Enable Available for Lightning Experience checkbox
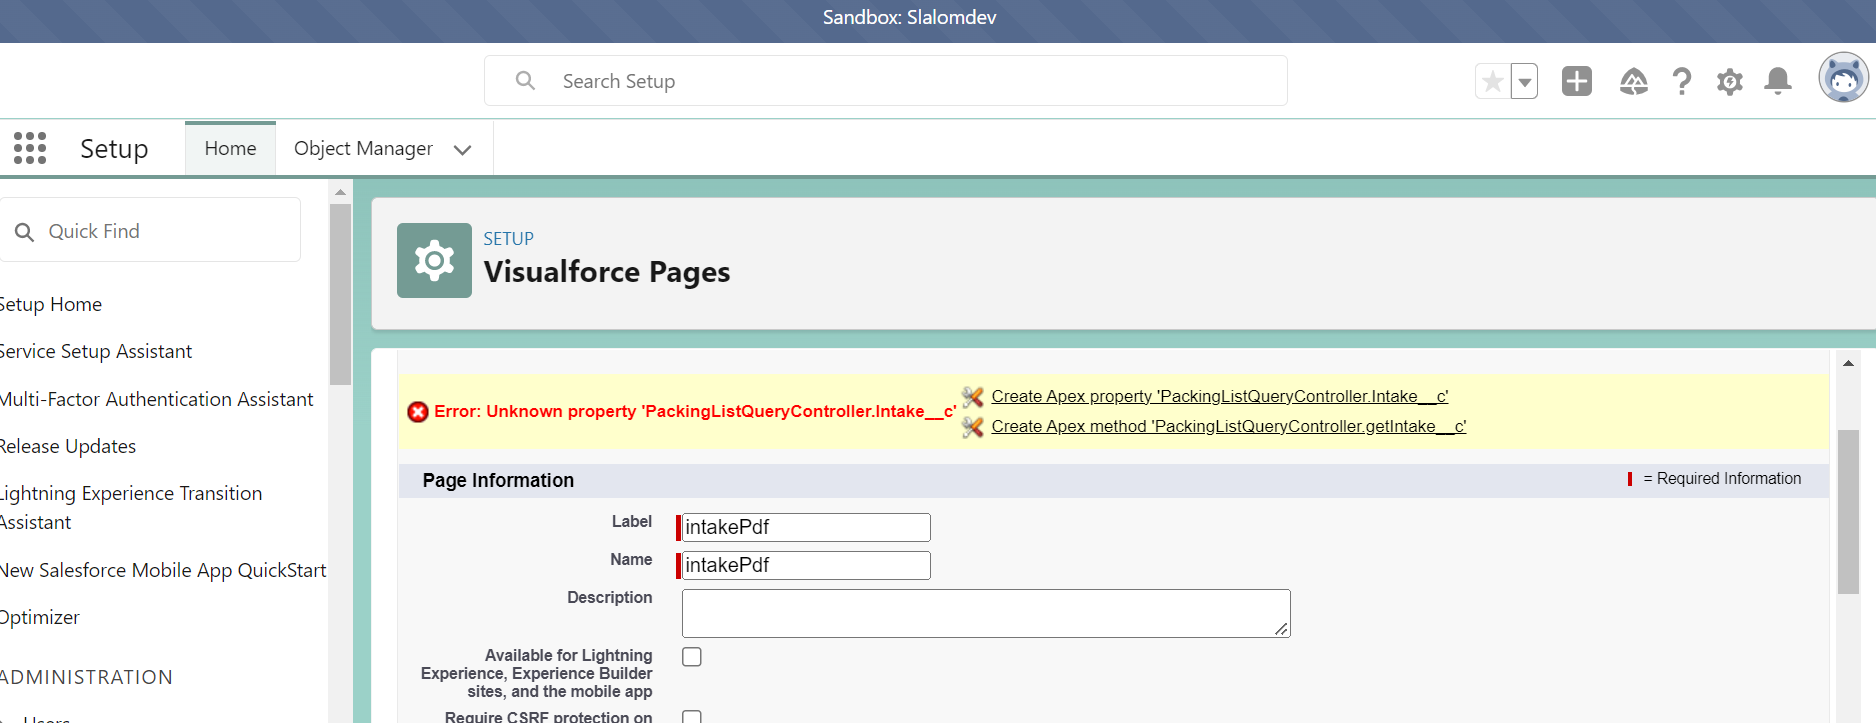Viewport: 1876px width, 723px height. 692,657
